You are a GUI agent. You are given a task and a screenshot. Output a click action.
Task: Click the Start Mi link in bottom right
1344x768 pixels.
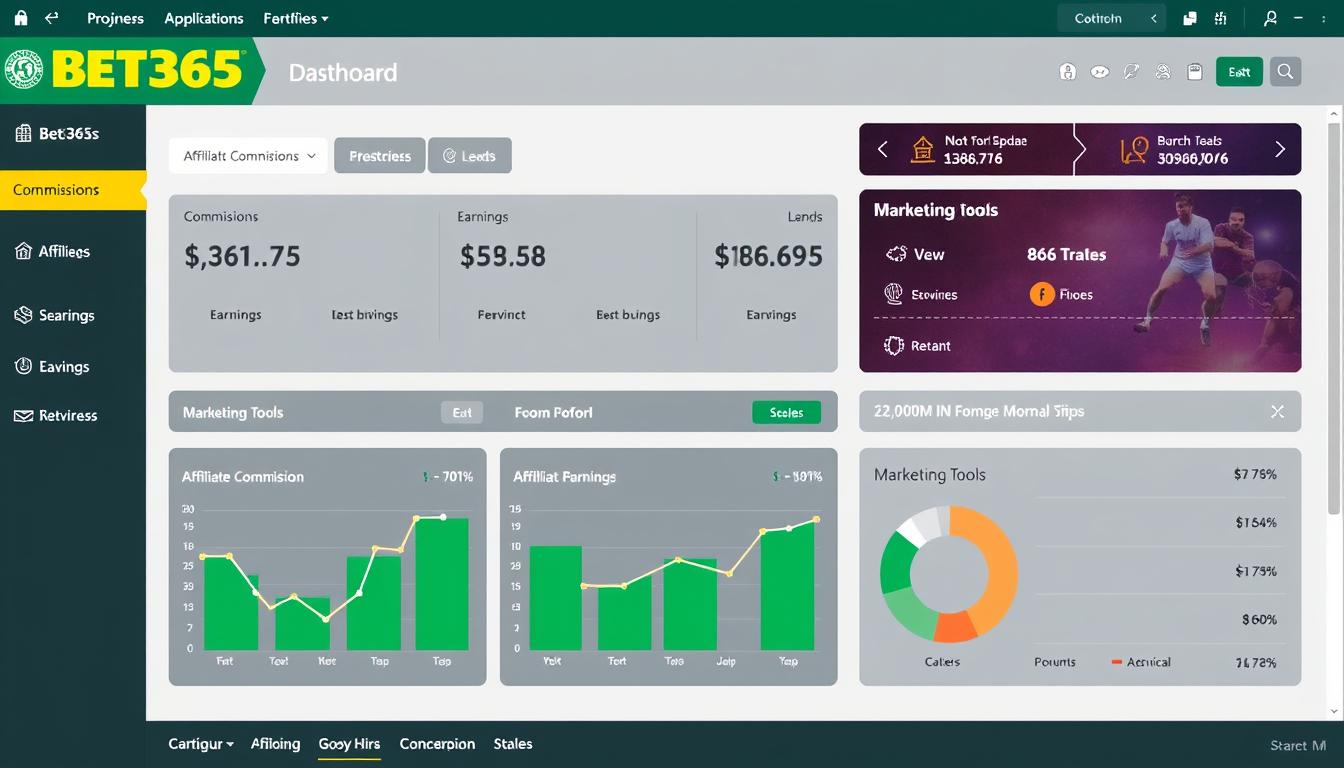[1296, 745]
